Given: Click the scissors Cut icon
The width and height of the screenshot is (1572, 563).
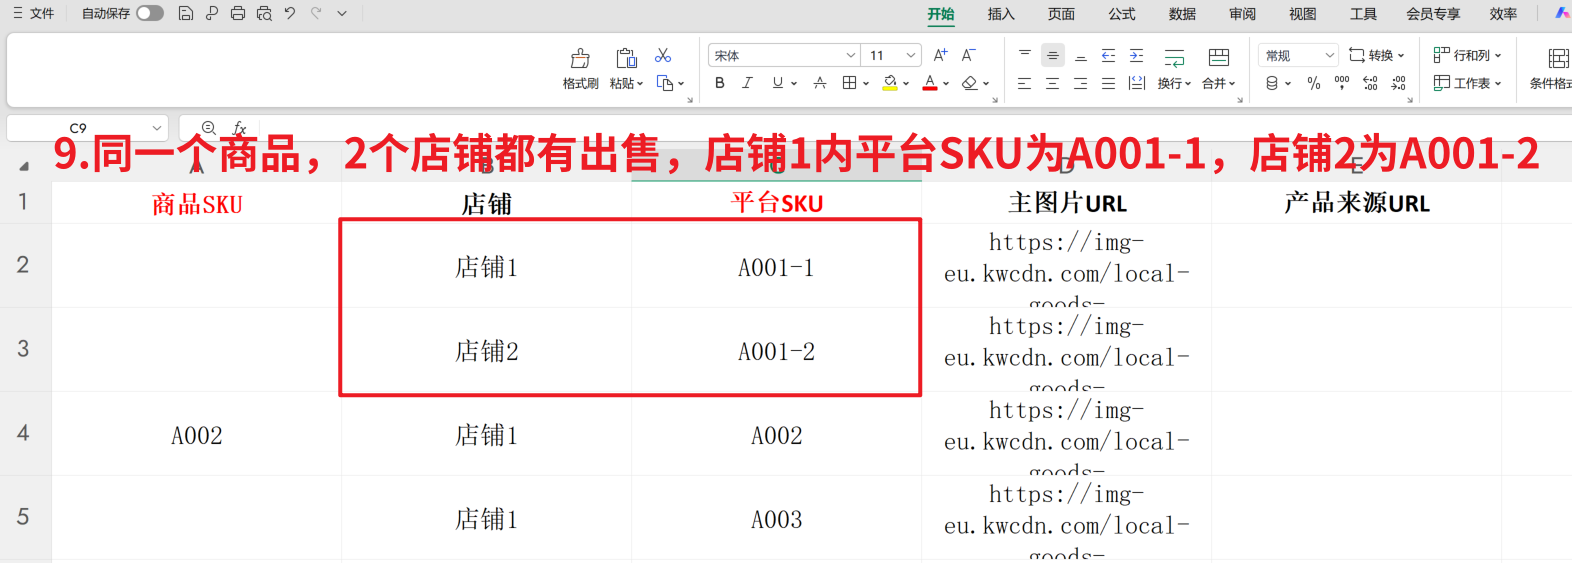Looking at the screenshot, I should click(663, 56).
